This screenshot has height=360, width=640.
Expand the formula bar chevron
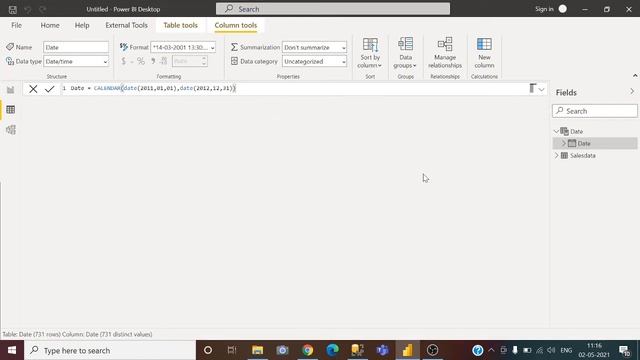[x=541, y=89]
